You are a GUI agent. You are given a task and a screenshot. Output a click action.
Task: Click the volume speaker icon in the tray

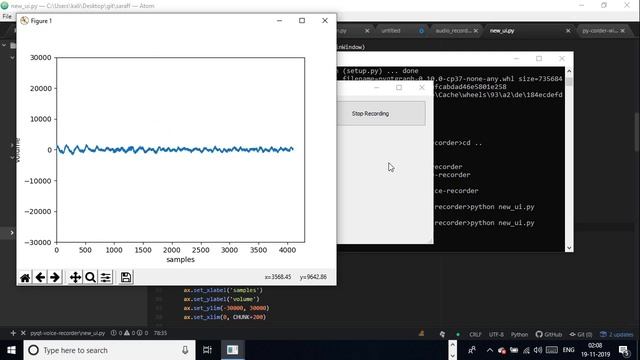[x=538, y=350]
